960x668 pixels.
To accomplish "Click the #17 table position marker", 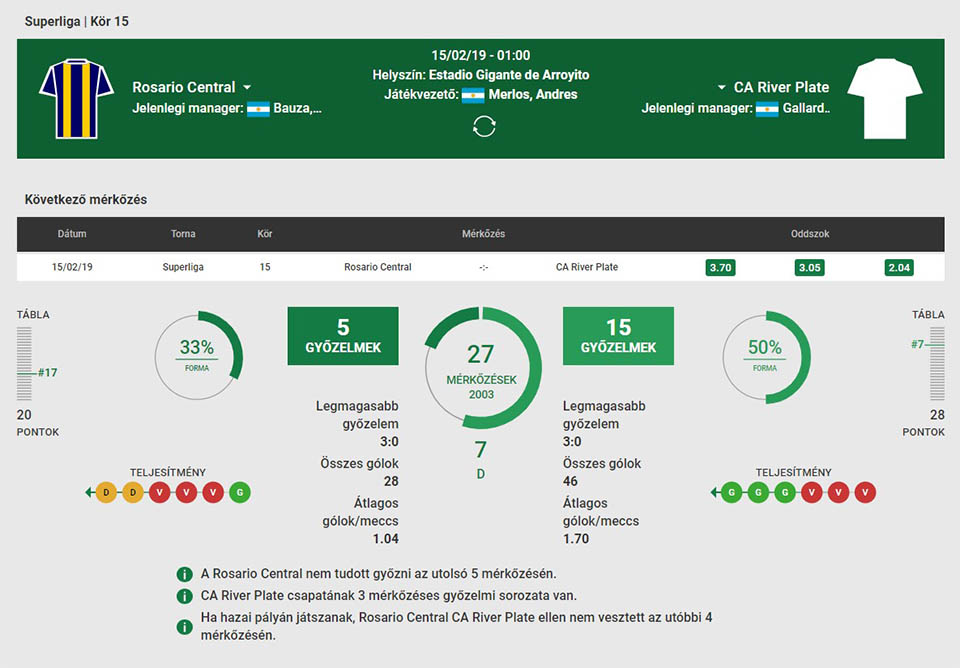I will [47, 372].
